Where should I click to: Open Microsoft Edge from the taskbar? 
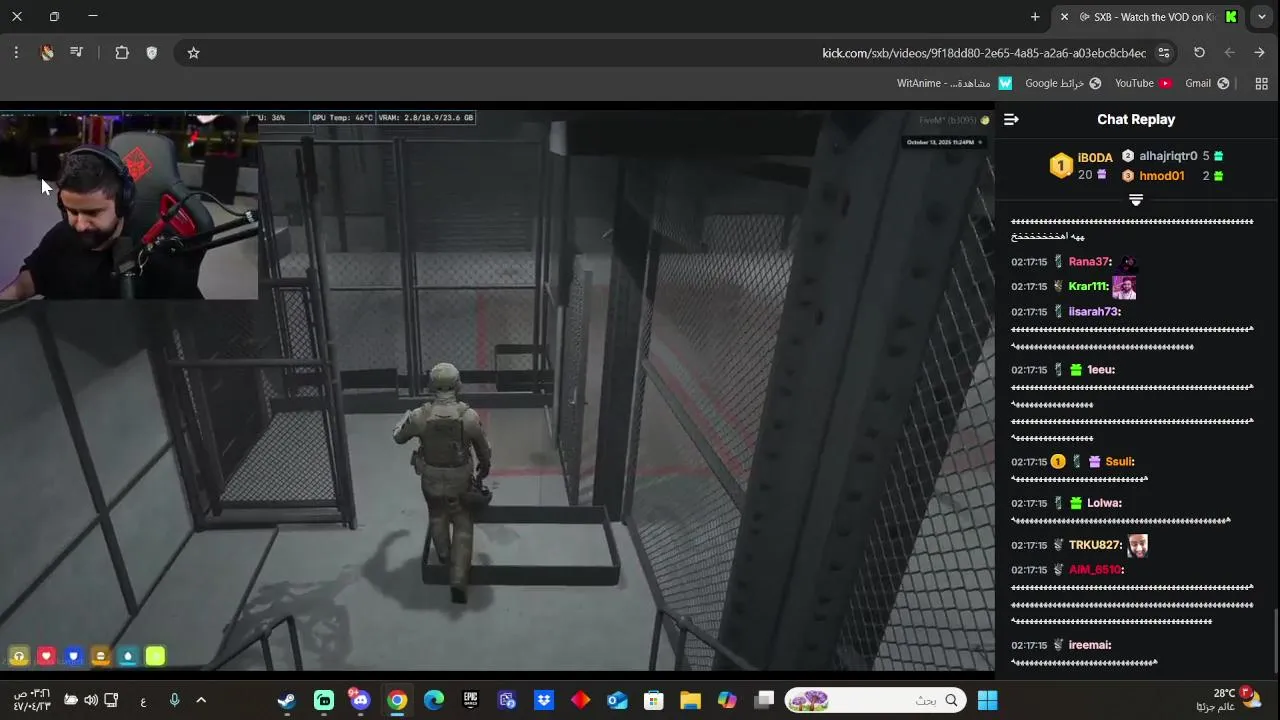click(434, 700)
